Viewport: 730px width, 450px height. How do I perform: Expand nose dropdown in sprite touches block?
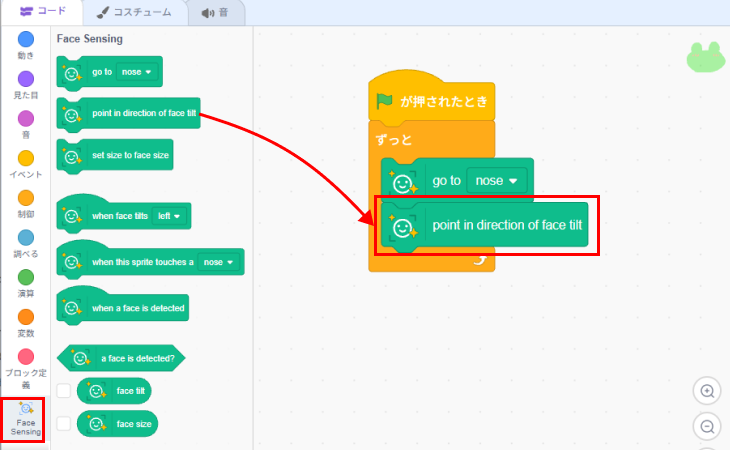[219, 262]
